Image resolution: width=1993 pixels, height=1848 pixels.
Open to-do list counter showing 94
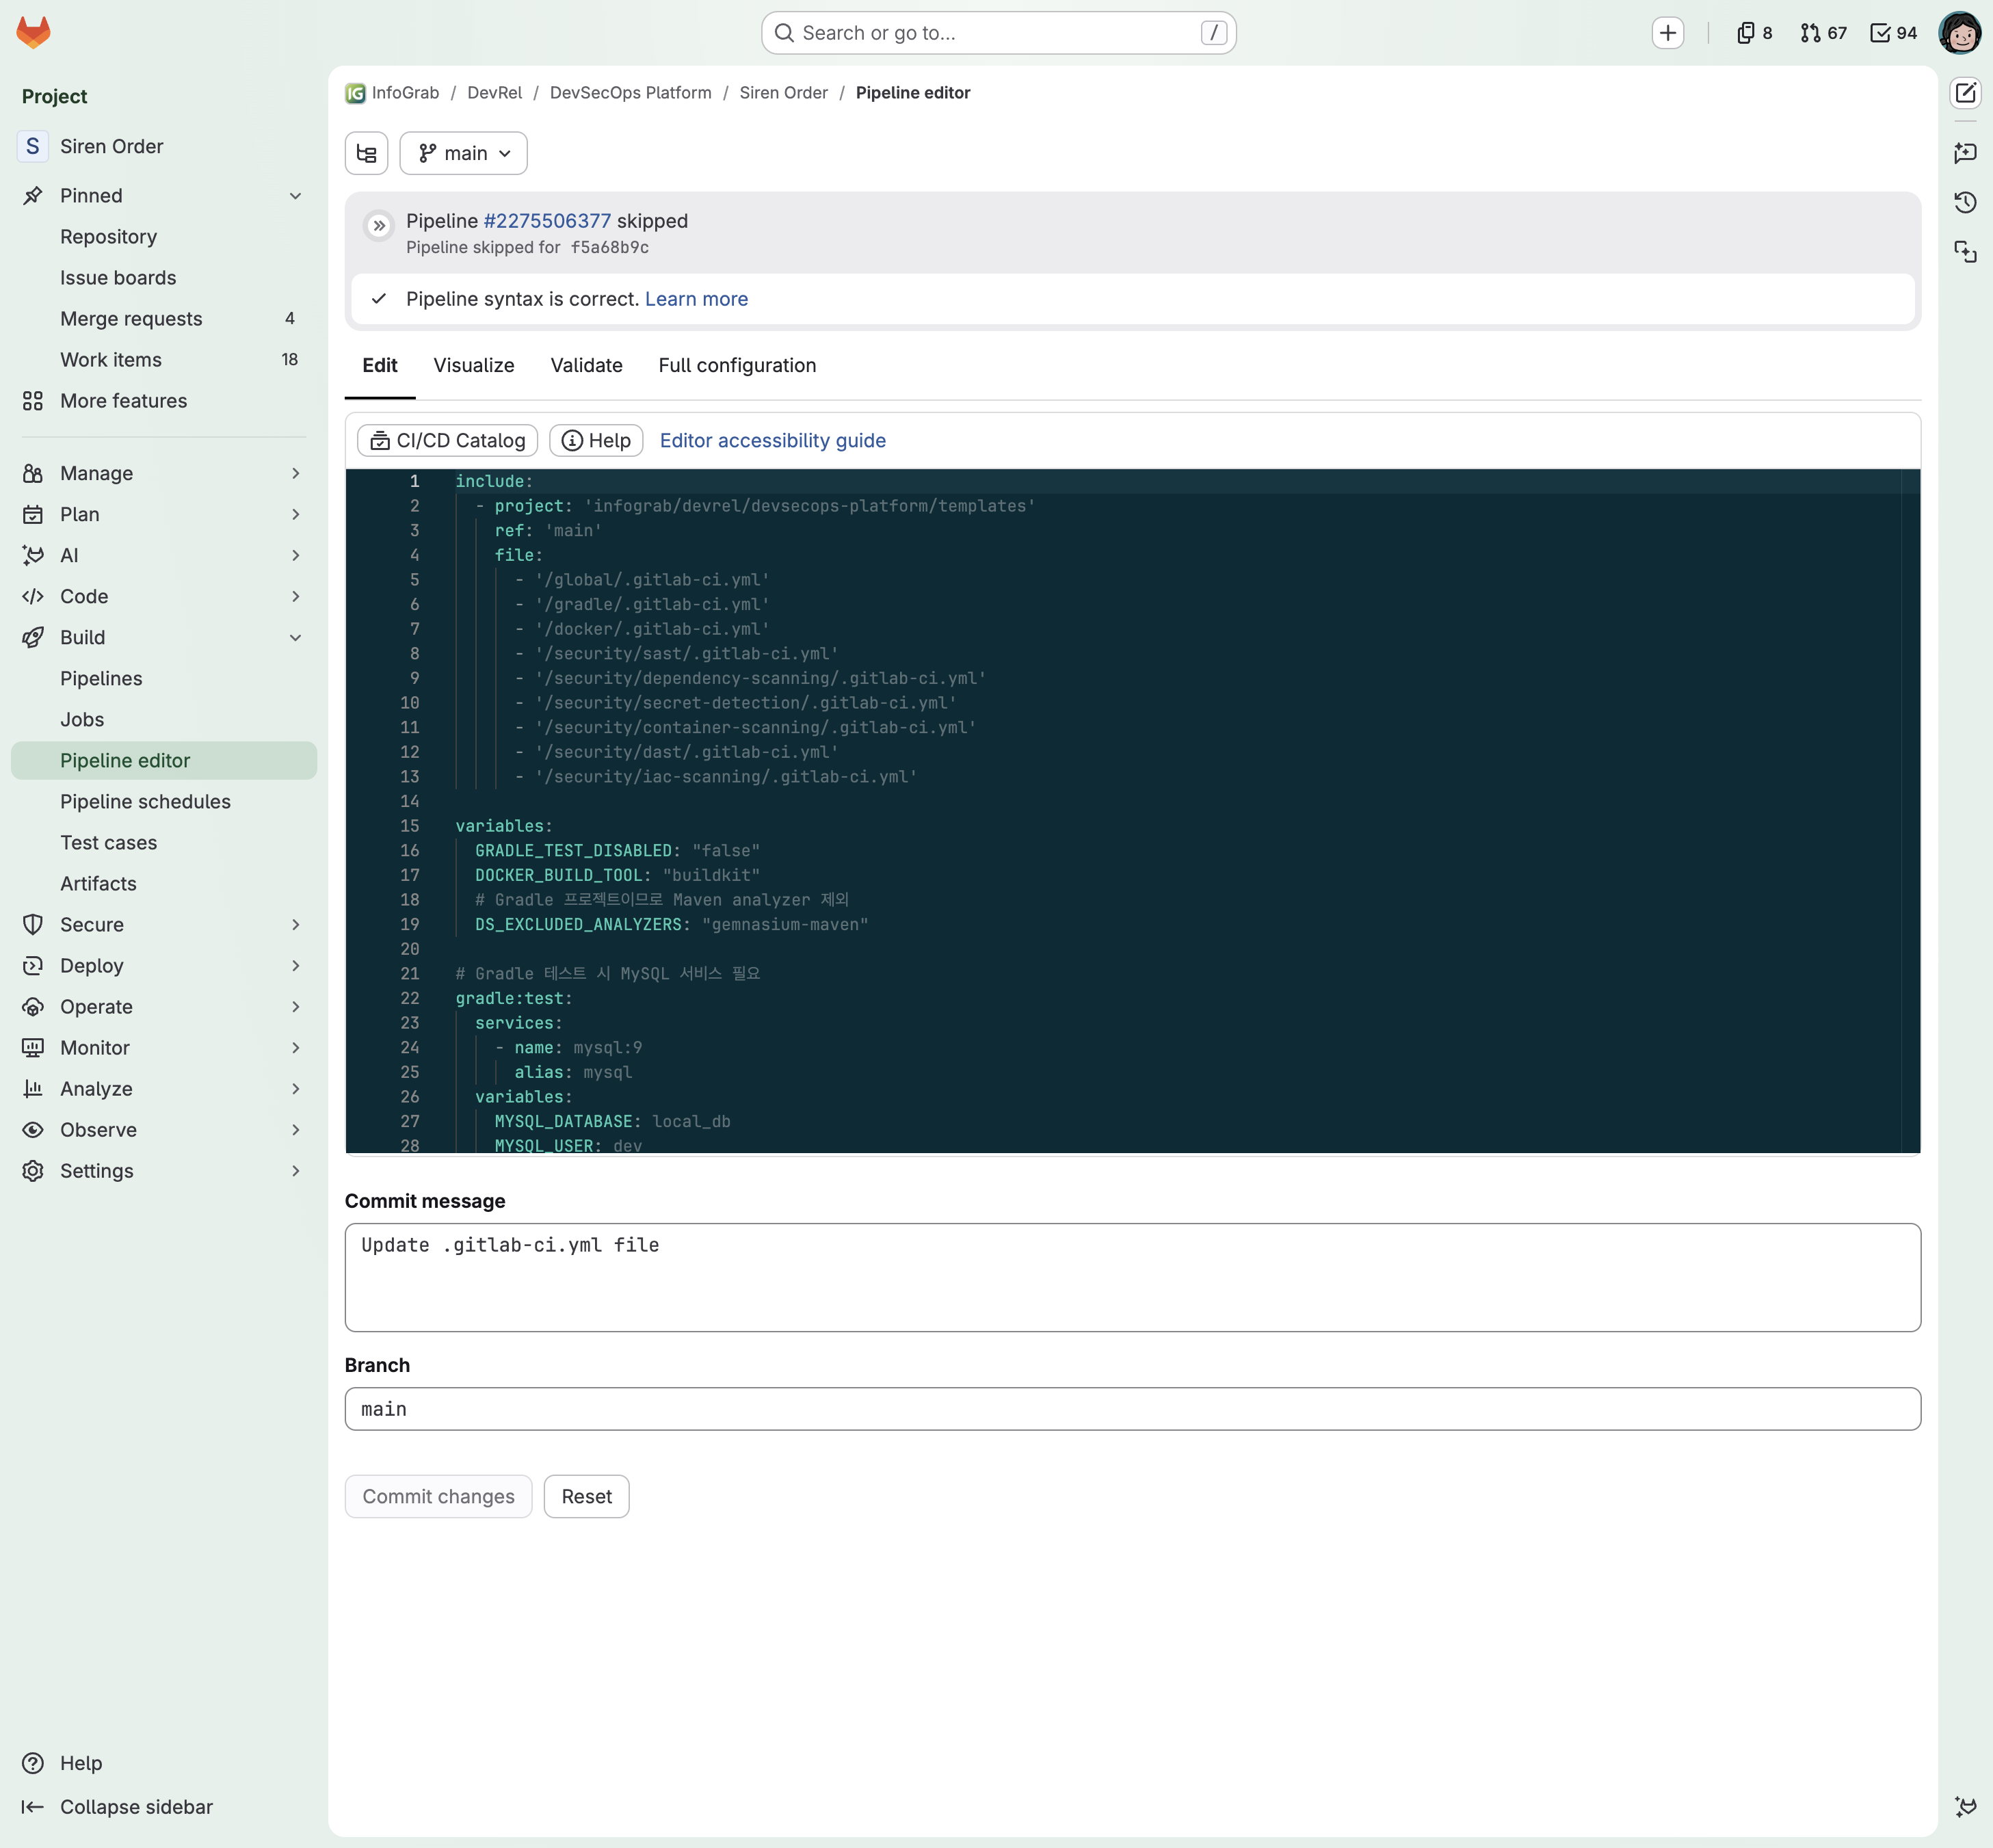[1893, 33]
